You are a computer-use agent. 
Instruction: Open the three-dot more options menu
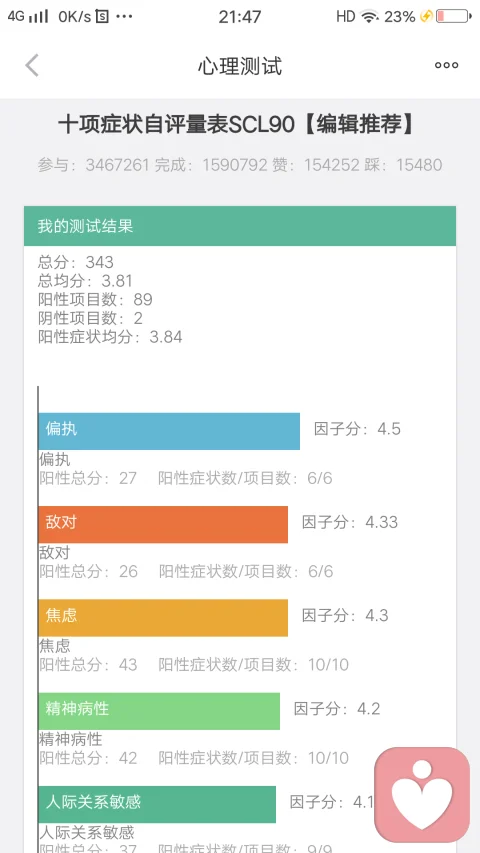[x=446, y=65]
